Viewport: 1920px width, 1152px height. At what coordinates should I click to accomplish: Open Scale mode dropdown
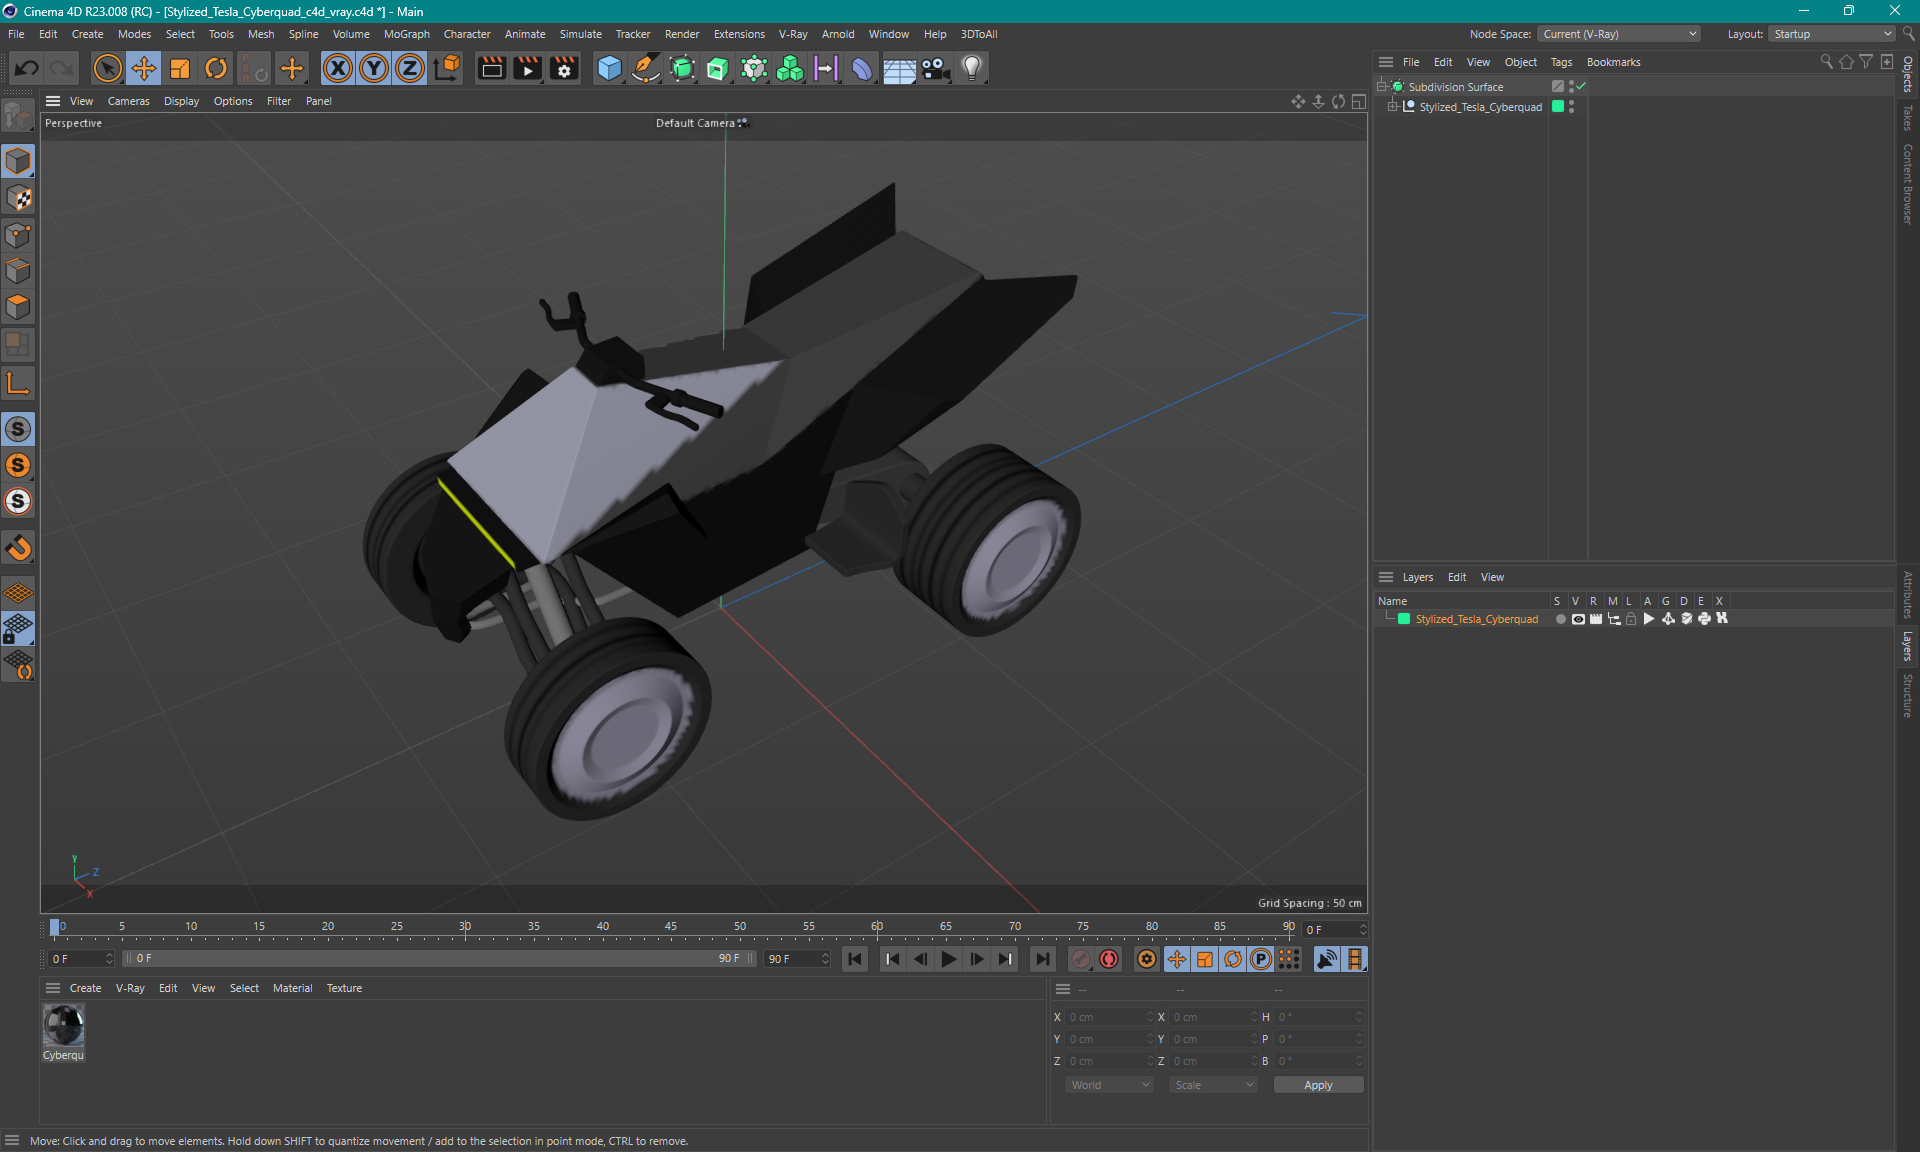pos(1214,1085)
